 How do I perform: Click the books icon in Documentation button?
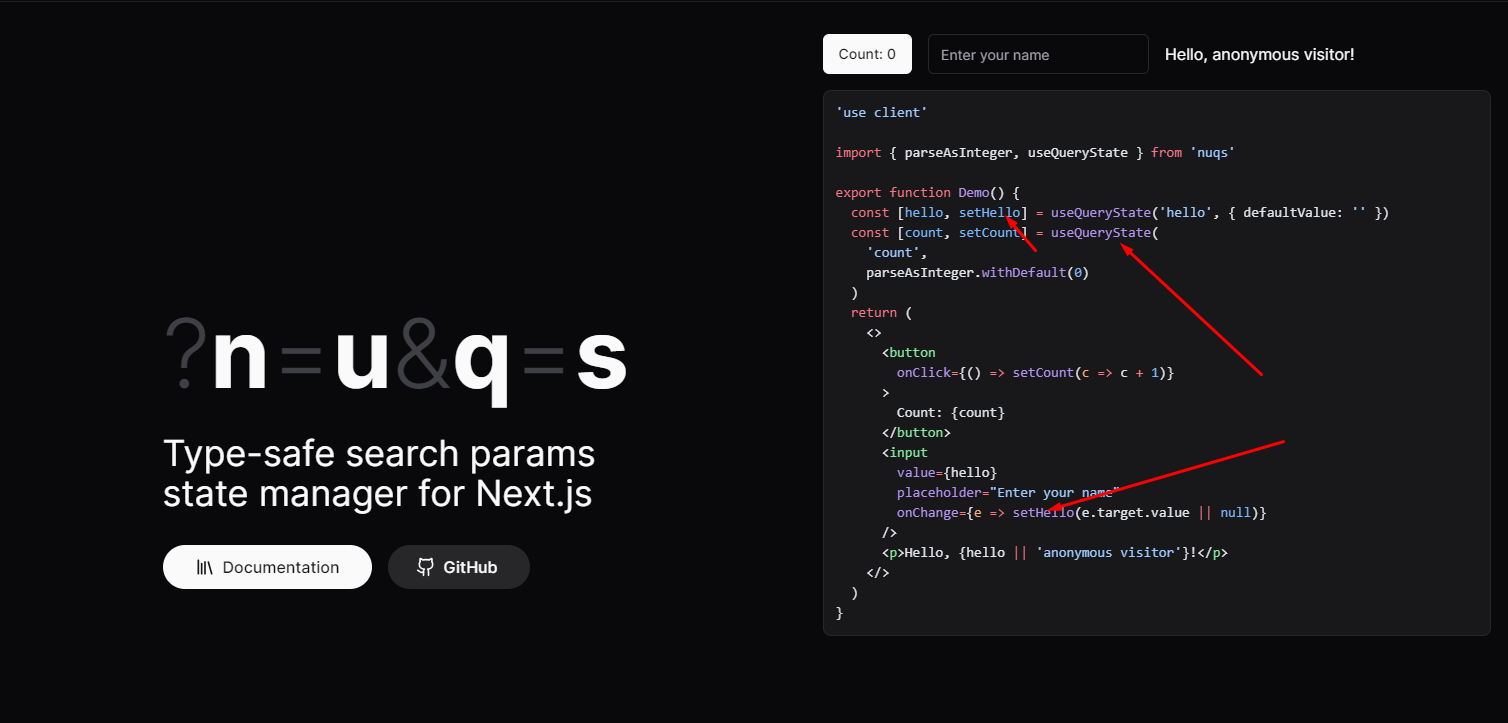point(205,567)
